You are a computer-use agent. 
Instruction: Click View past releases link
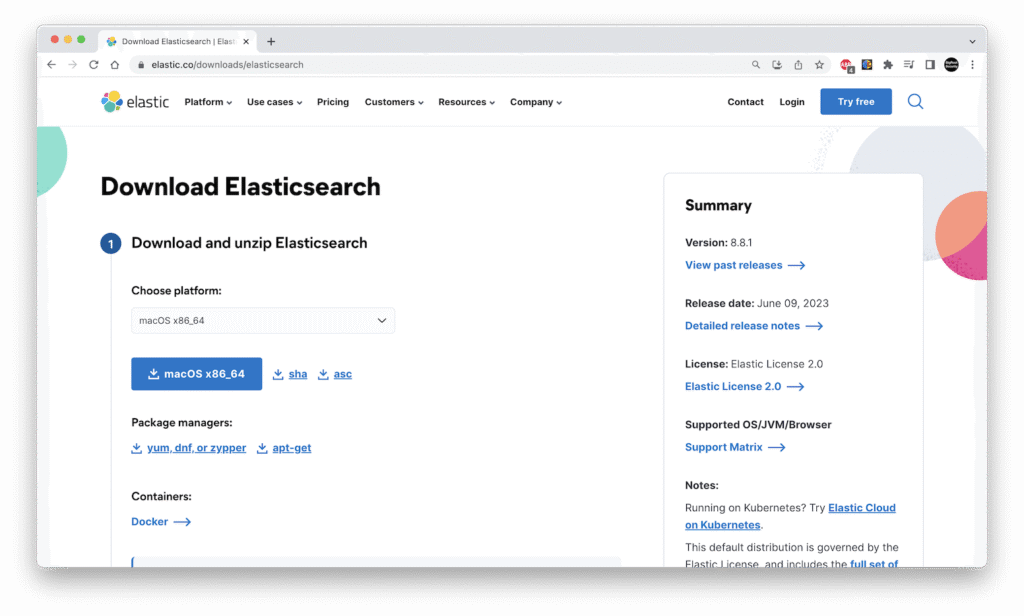point(745,265)
